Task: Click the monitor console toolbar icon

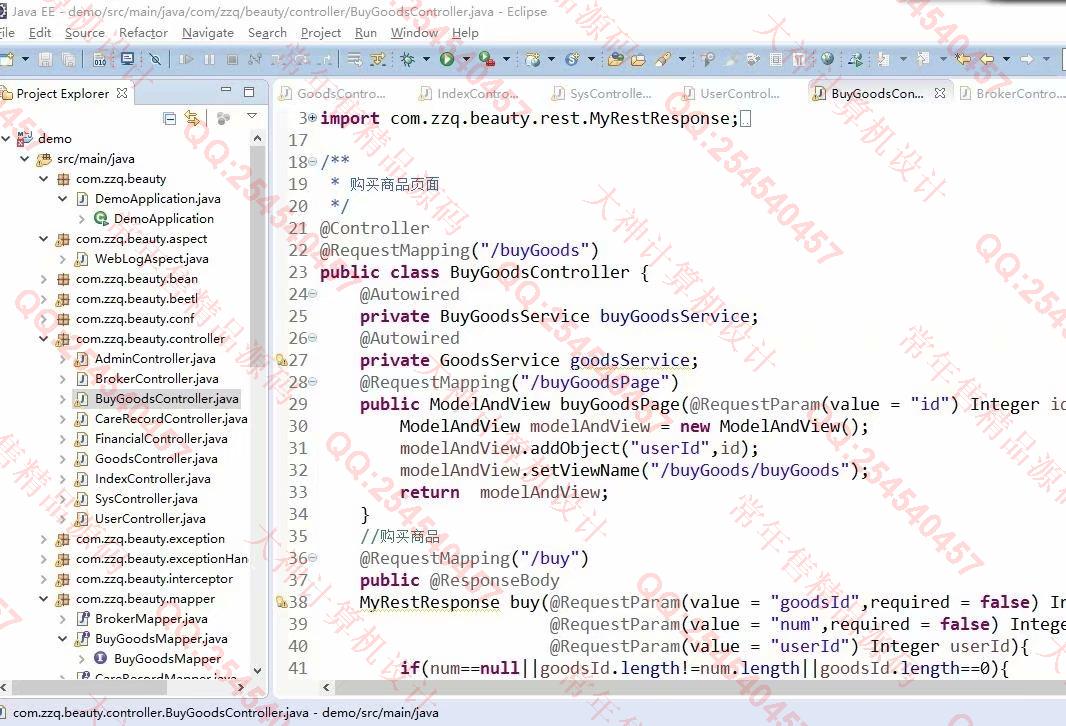Action: point(127,59)
